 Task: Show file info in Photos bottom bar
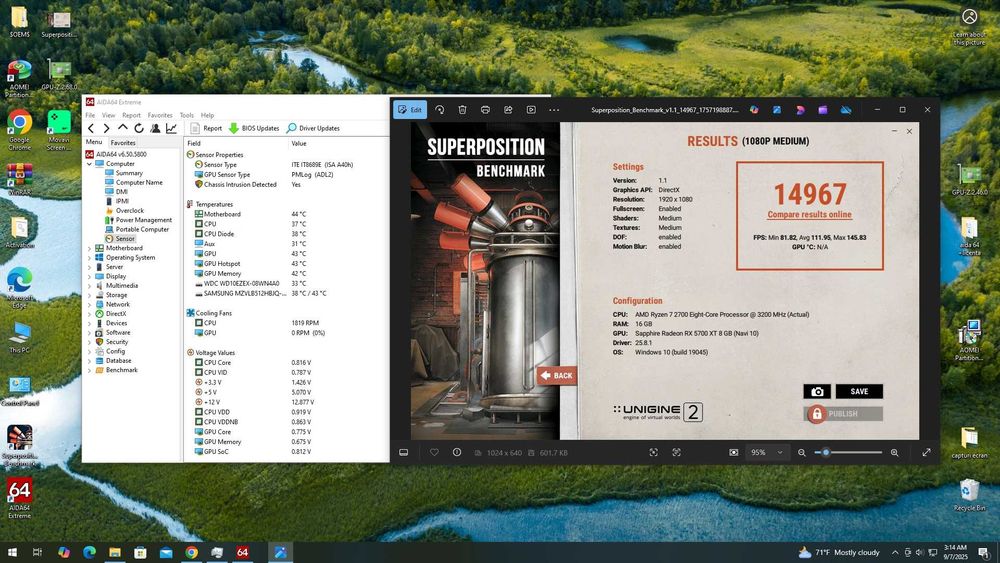(x=457, y=453)
